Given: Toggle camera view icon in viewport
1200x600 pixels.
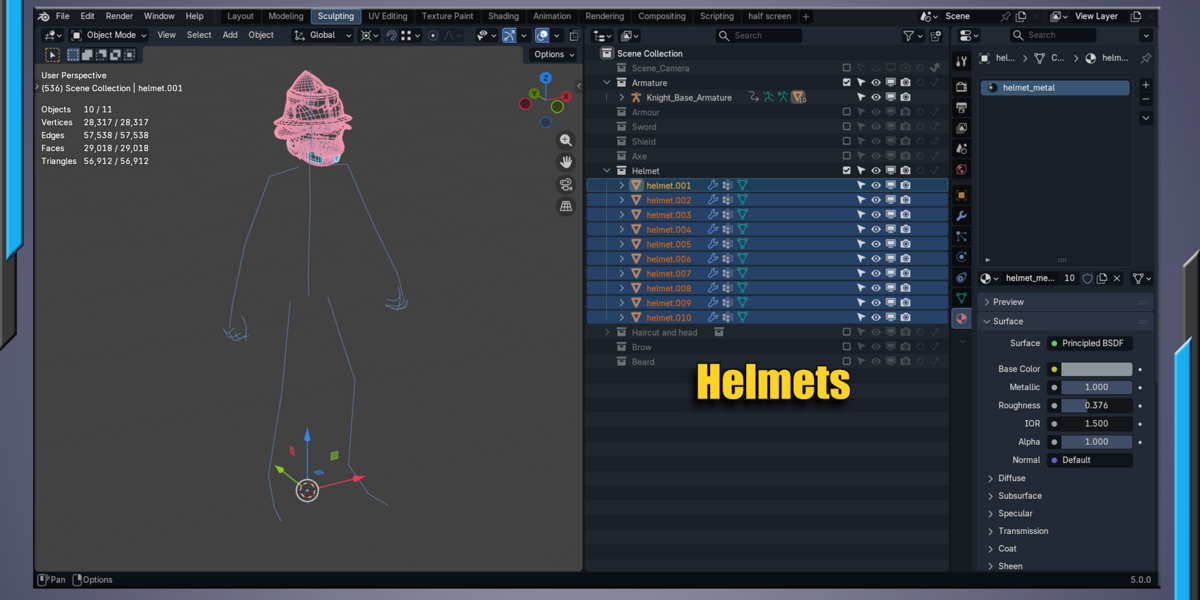Looking at the screenshot, I should click(566, 184).
